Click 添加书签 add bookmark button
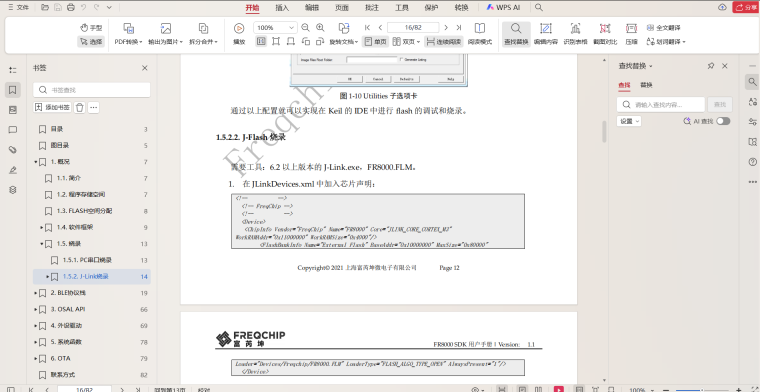The width and height of the screenshot is (760, 392). click(x=53, y=108)
